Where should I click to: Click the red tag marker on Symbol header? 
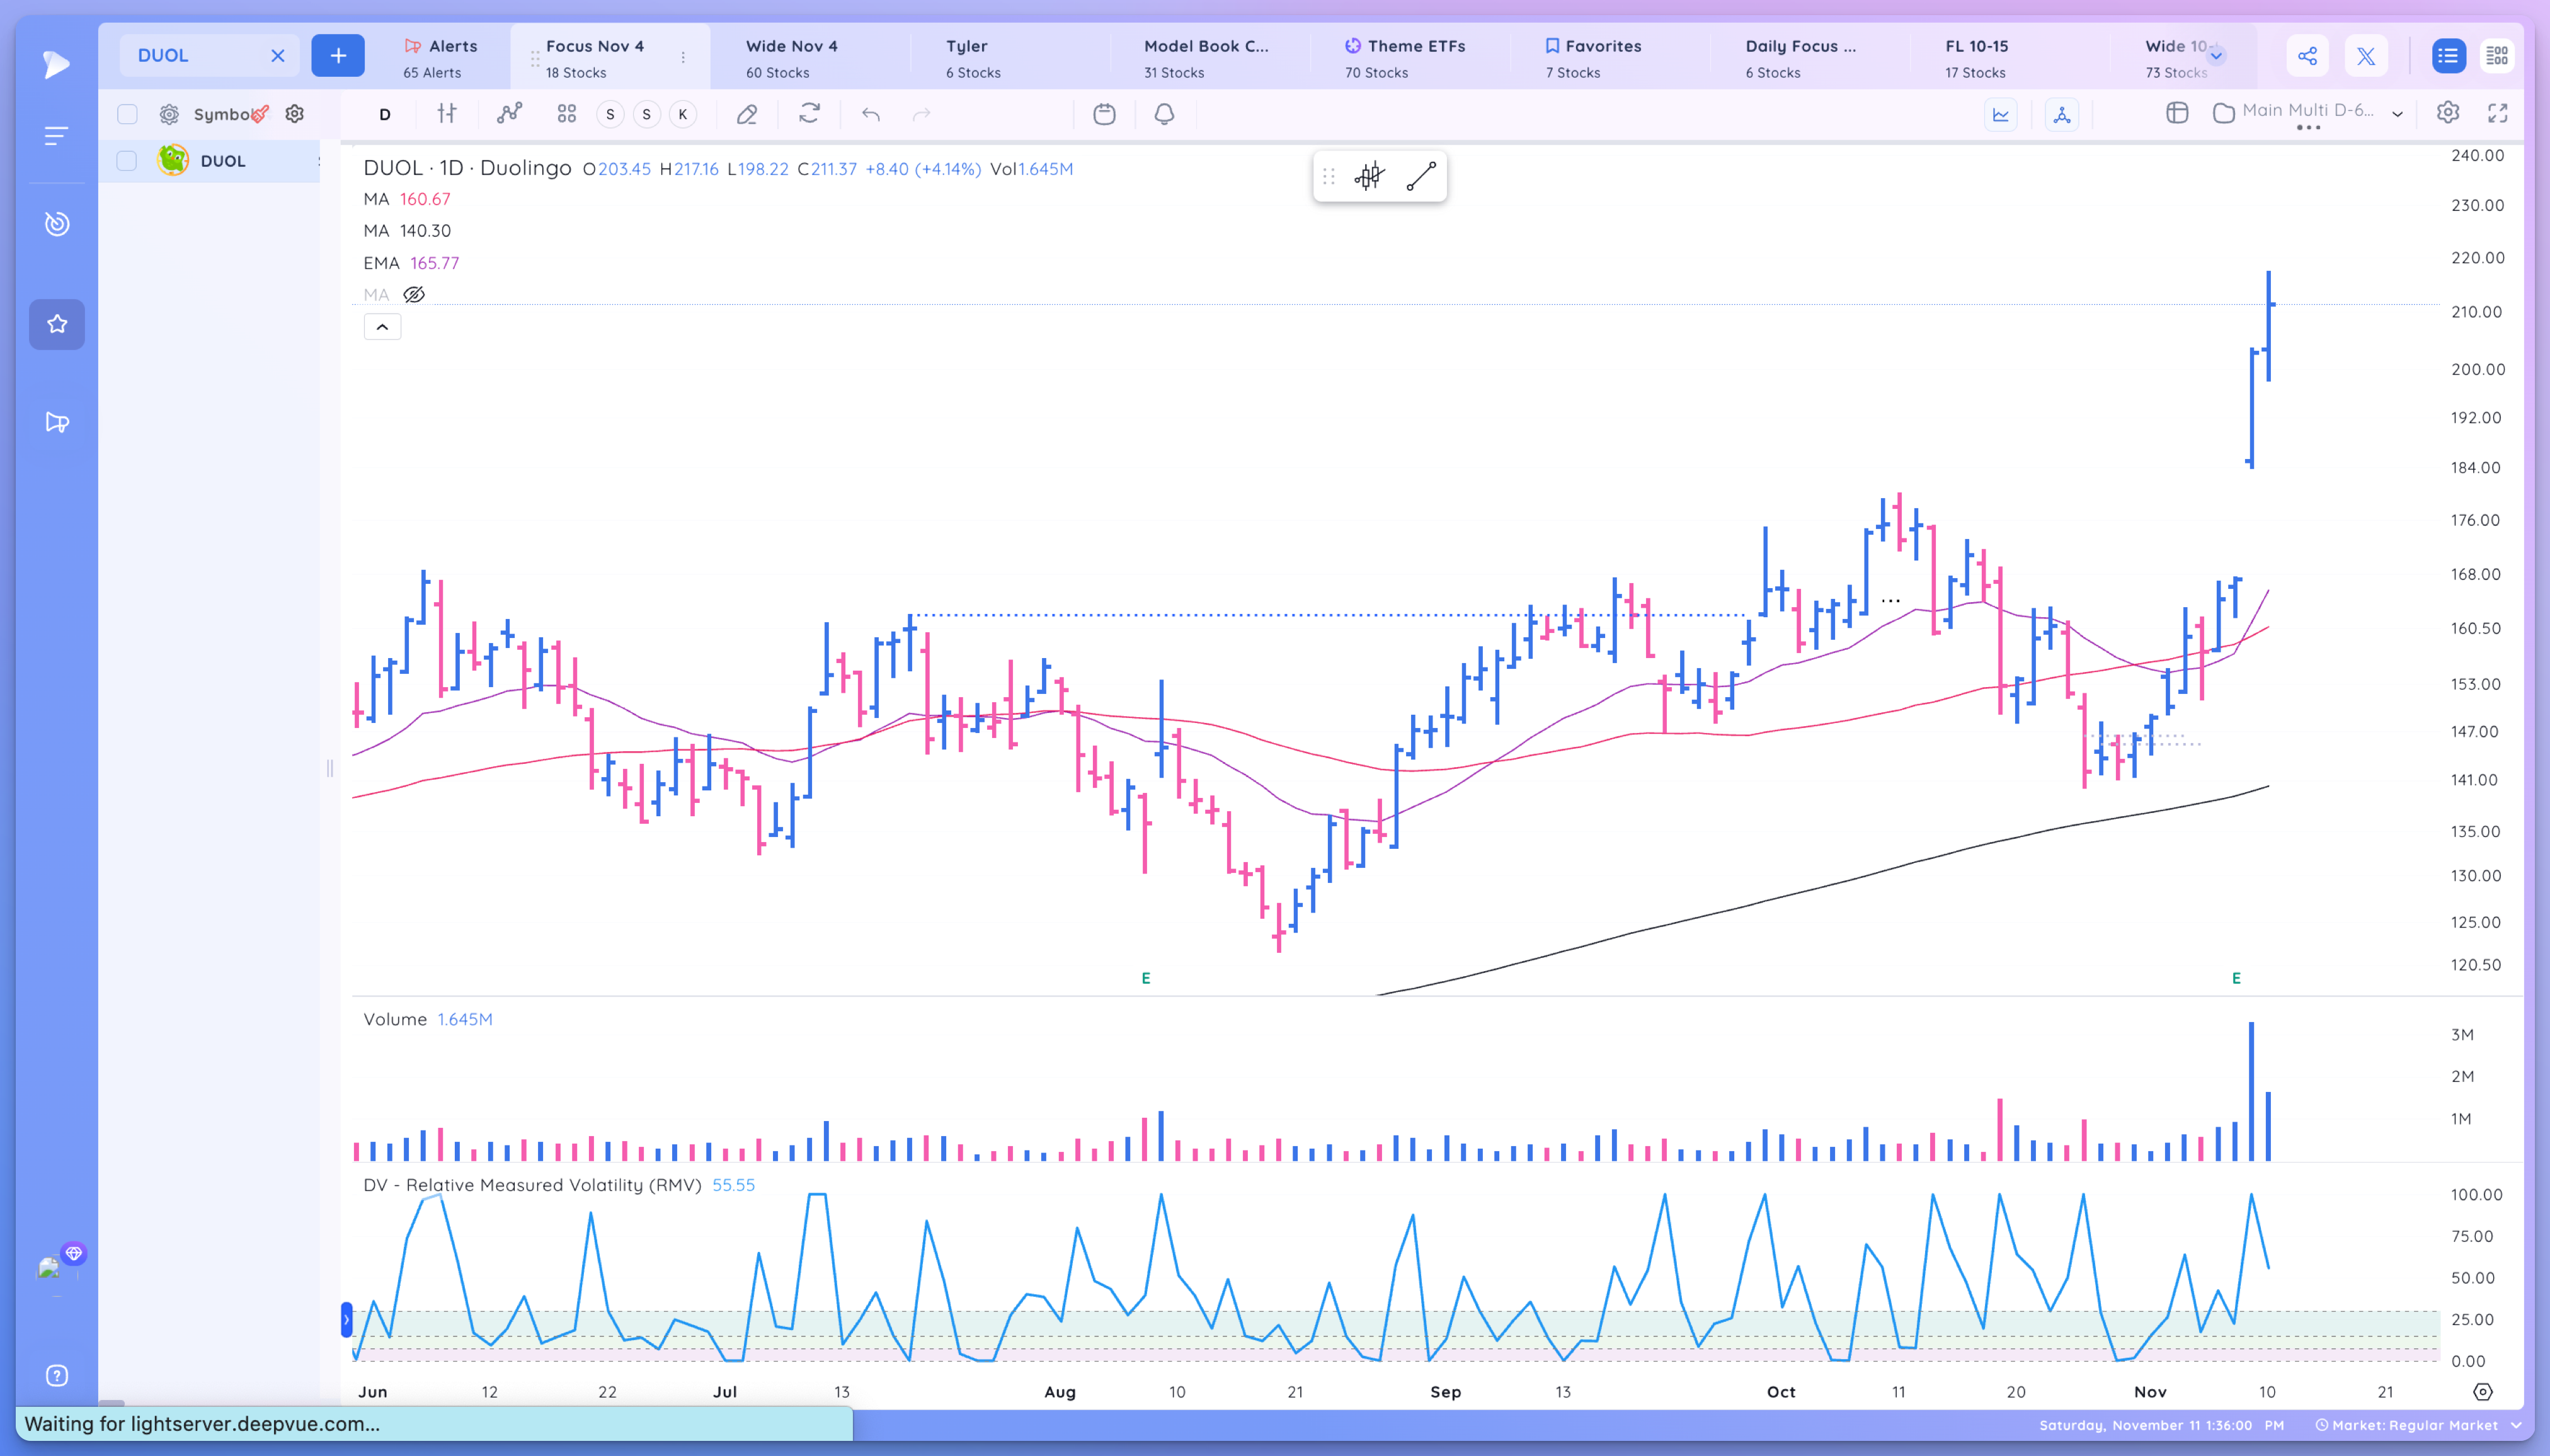(x=260, y=114)
